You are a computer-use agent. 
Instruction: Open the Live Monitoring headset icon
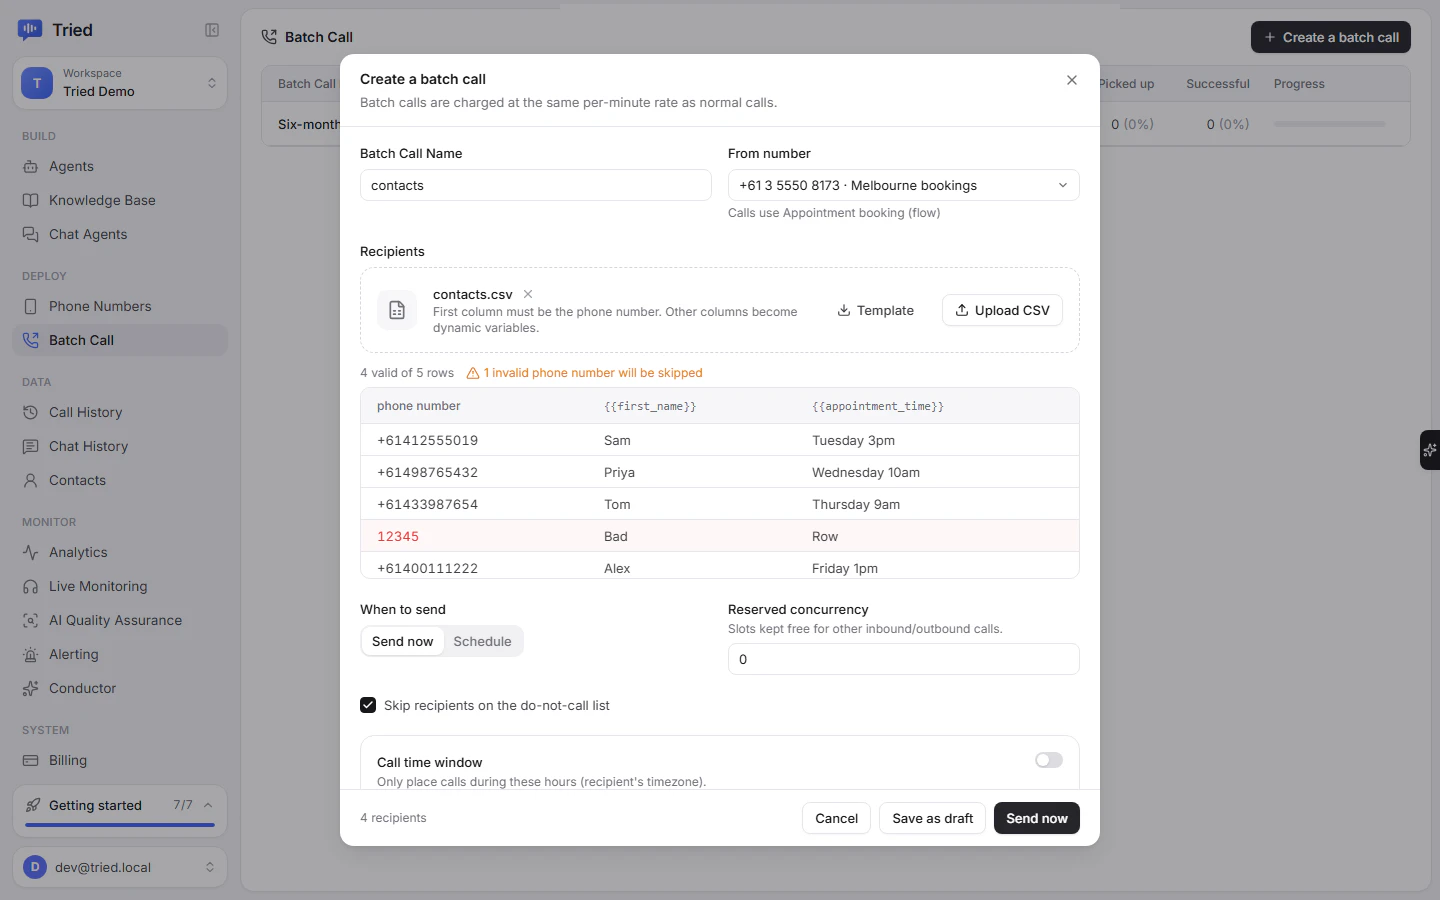pyautogui.click(x=31, y=587)
